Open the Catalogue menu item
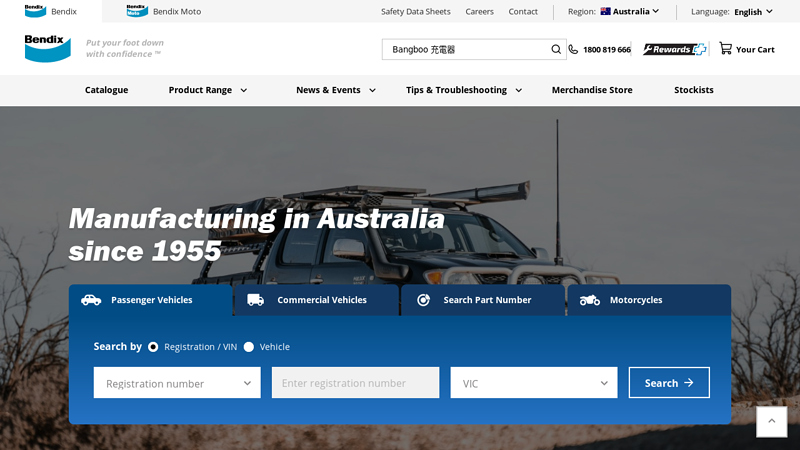The image size is (800, 450). click(107, 90)
